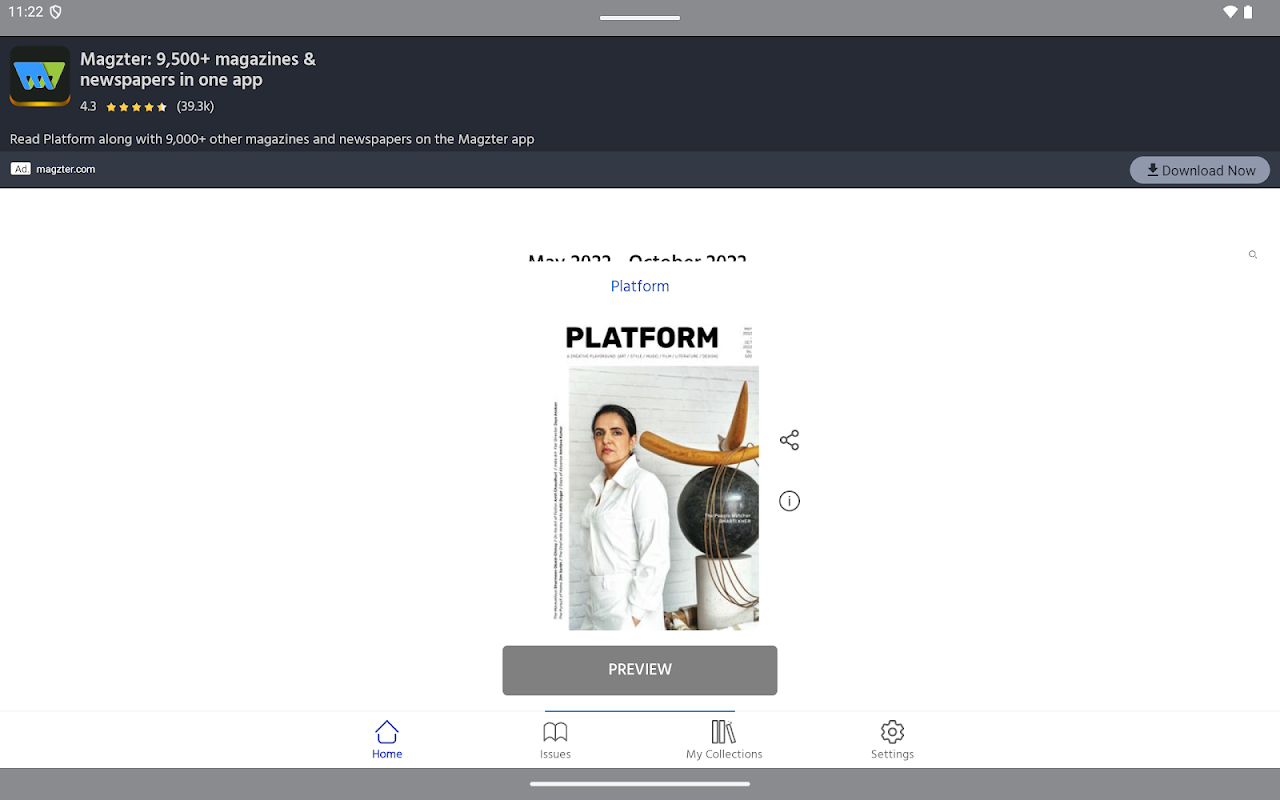Open the magzter.com ad link
1280x800 pixels.
(66, 169)
